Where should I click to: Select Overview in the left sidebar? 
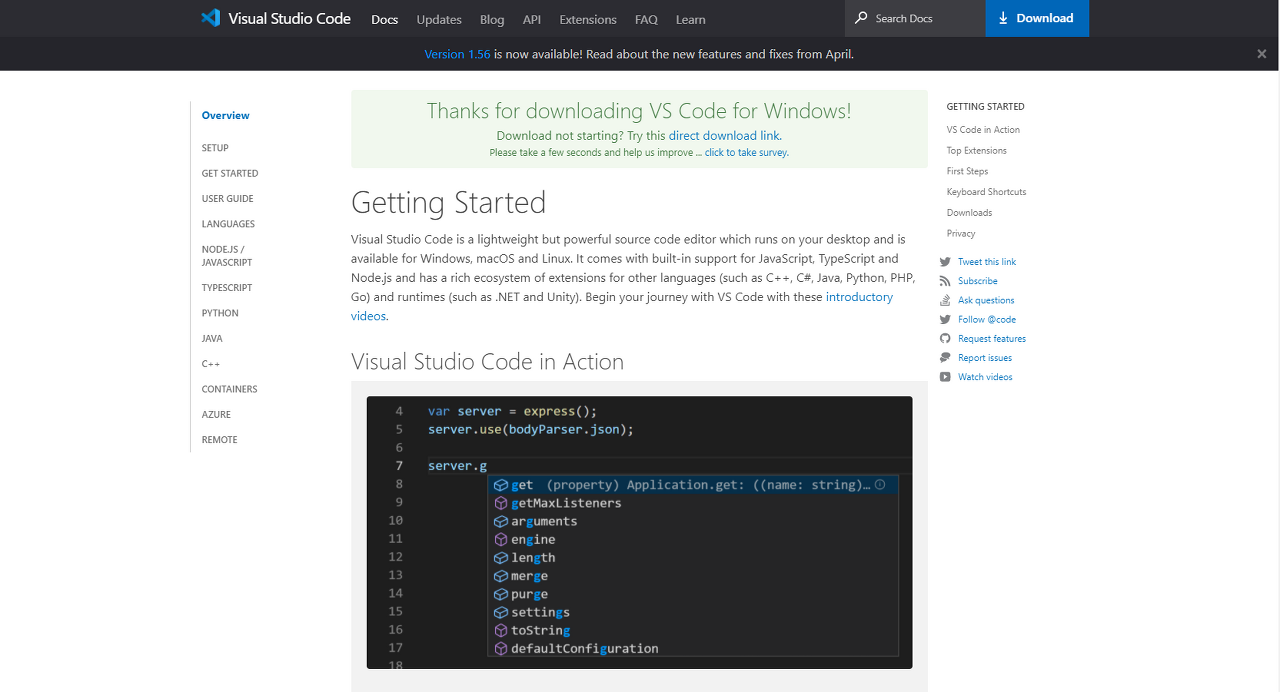tap(226, 116)
